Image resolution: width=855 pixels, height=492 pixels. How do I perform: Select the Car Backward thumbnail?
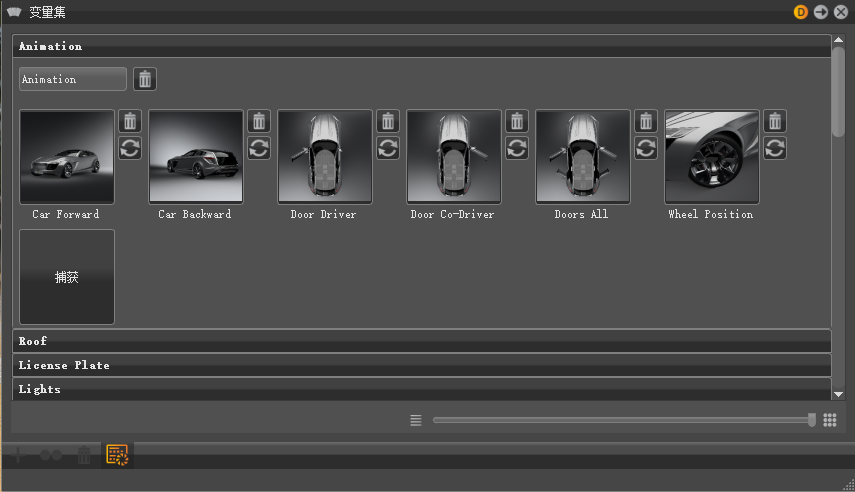tap(196, 157)
